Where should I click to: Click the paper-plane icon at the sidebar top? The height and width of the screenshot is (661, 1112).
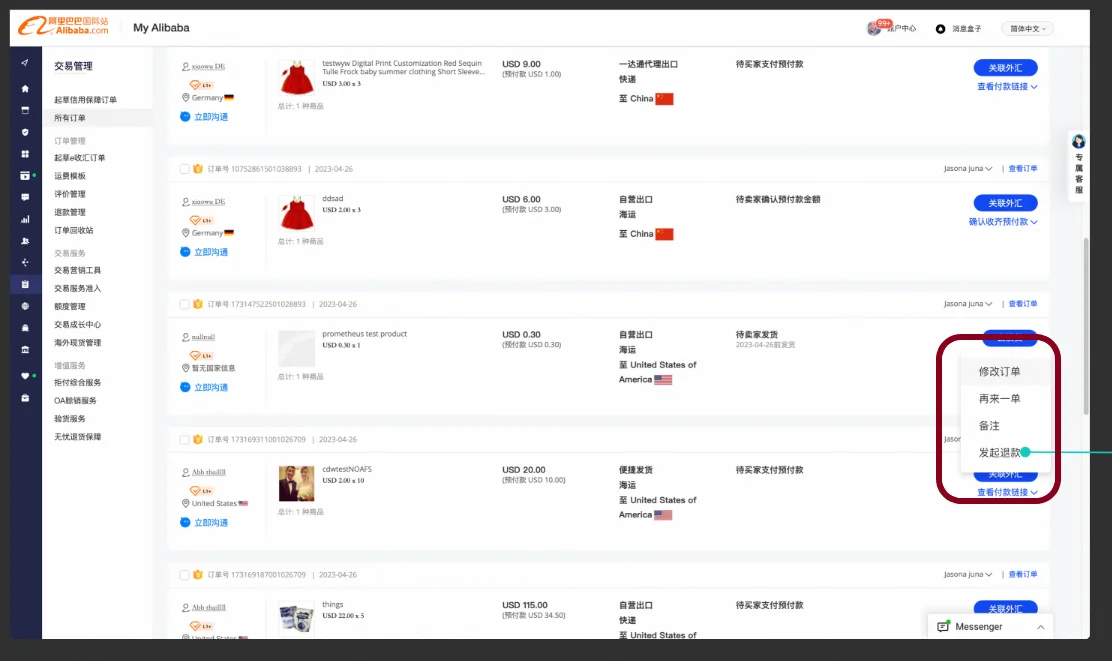25,62
